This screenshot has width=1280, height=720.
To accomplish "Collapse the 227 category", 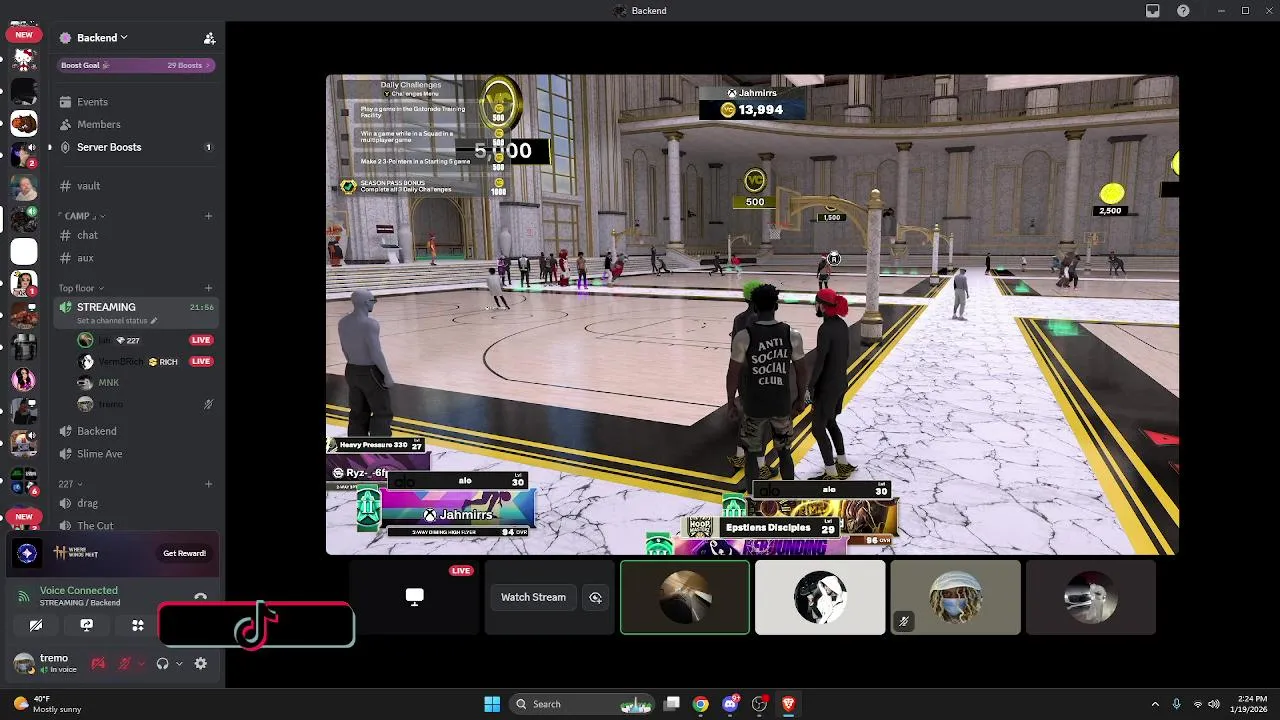I will click(70, 484).
